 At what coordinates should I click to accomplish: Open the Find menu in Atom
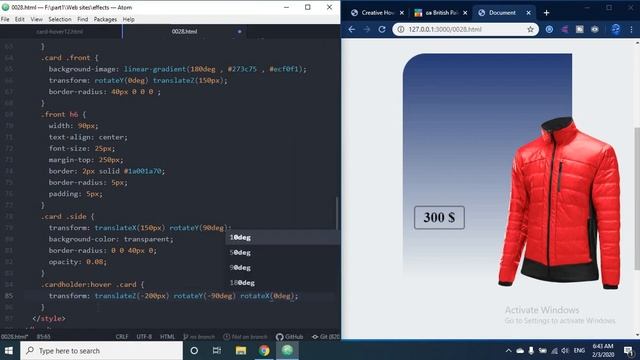tap(82, 19)
